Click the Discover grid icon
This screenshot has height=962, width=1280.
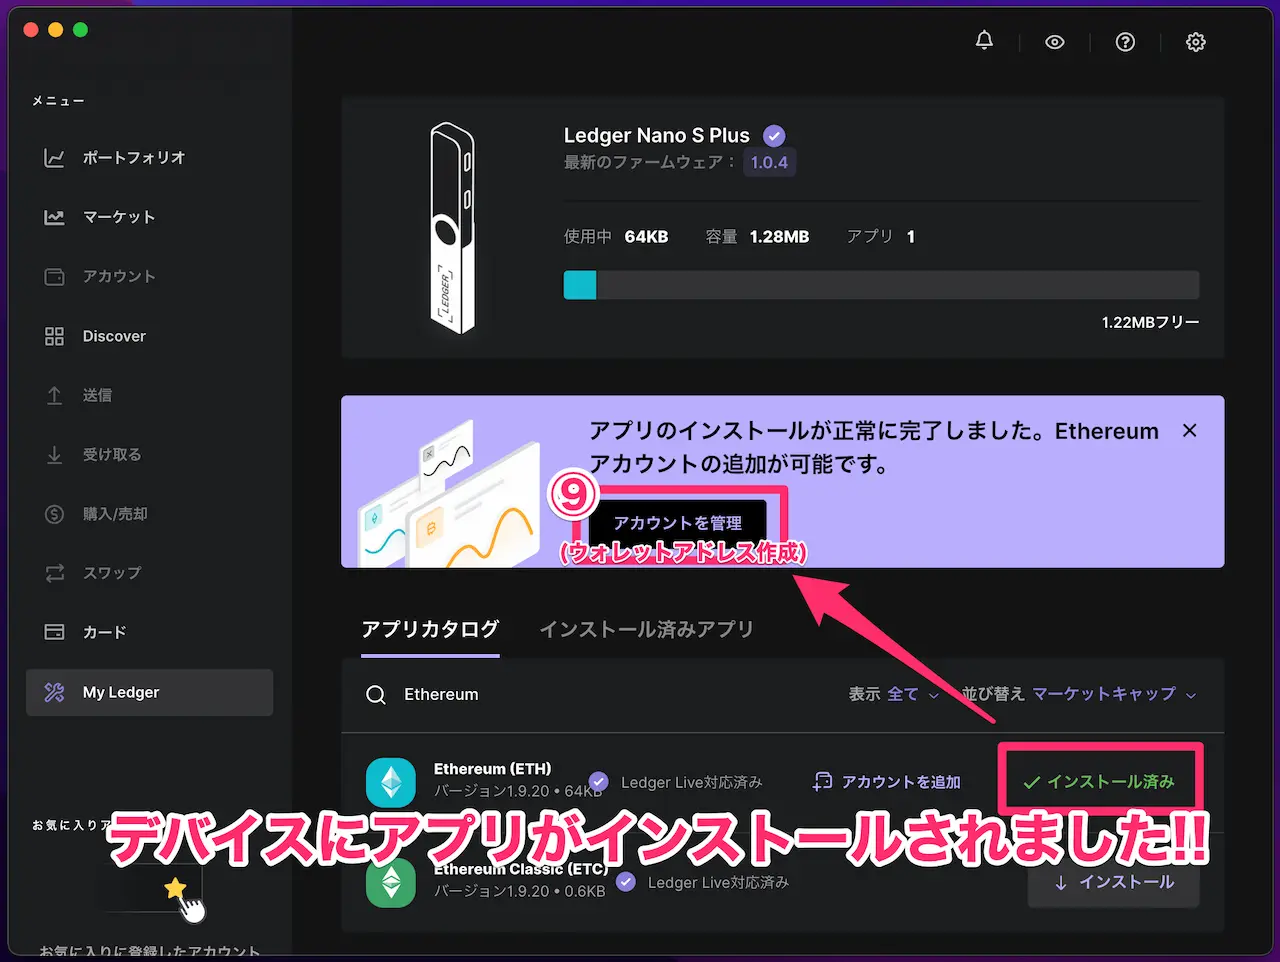click(54, 336)
